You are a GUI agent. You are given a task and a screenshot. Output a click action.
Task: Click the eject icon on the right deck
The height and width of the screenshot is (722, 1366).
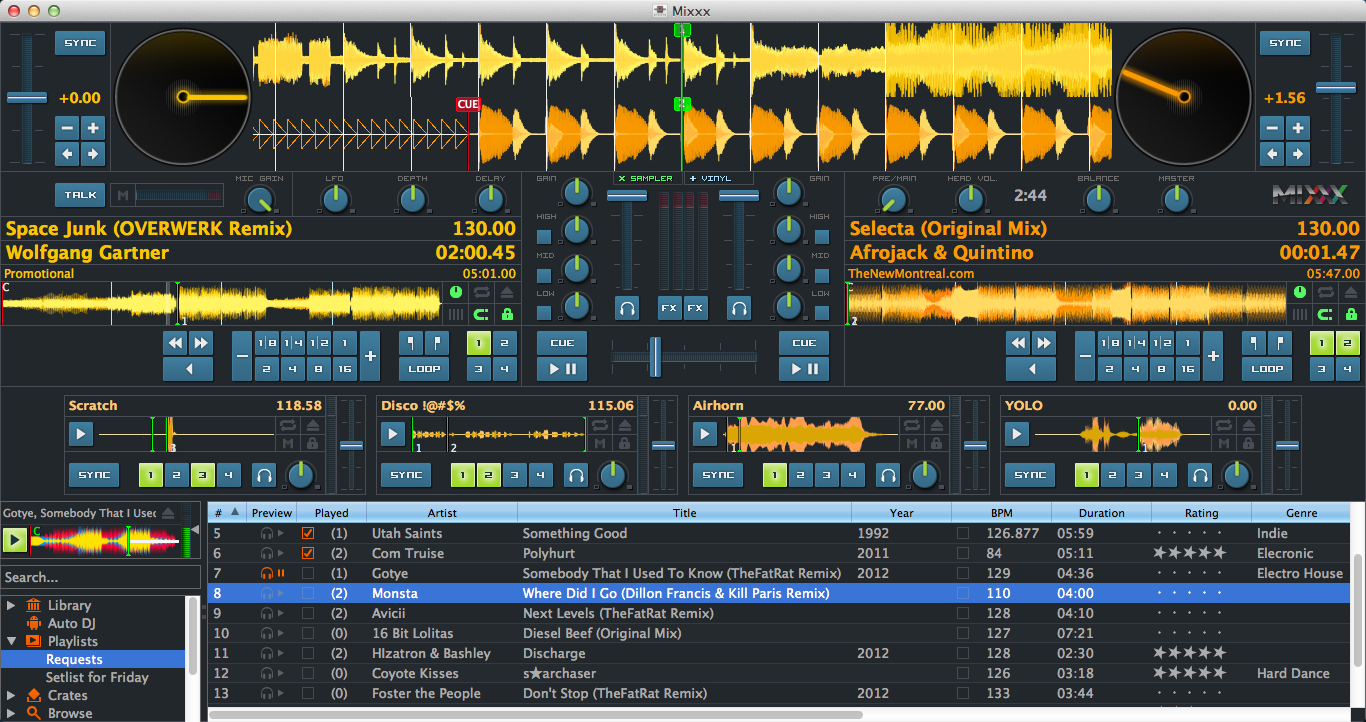[x=1350, y=292]
